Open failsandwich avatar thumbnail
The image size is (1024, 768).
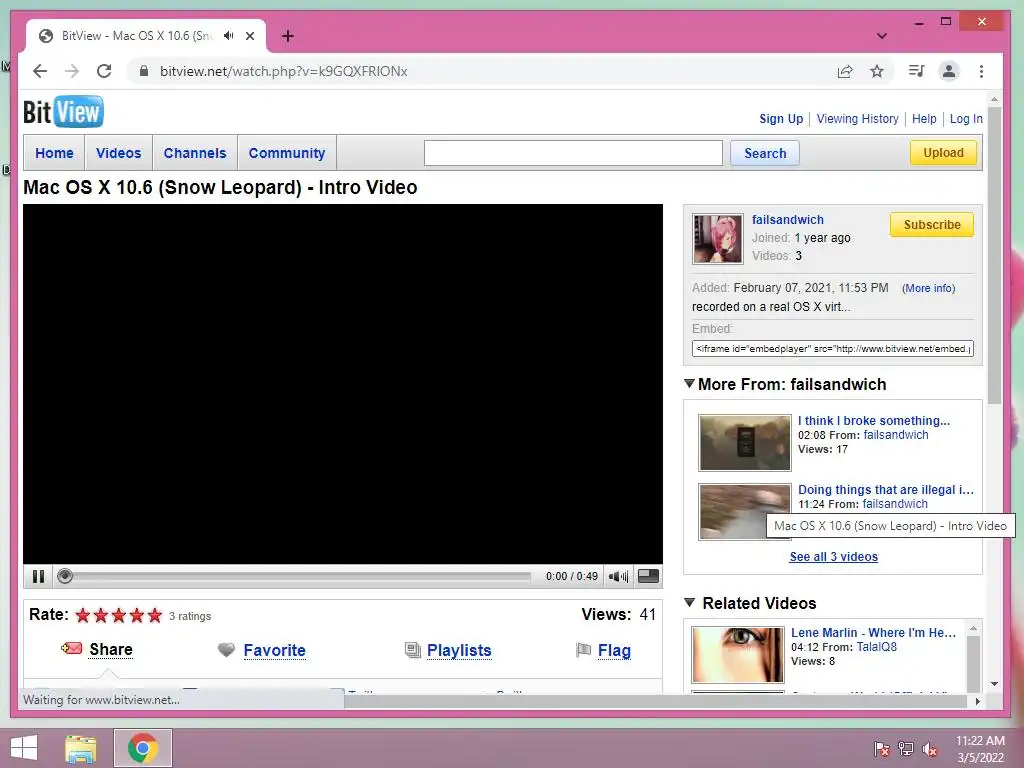click(x=718, y=238)
